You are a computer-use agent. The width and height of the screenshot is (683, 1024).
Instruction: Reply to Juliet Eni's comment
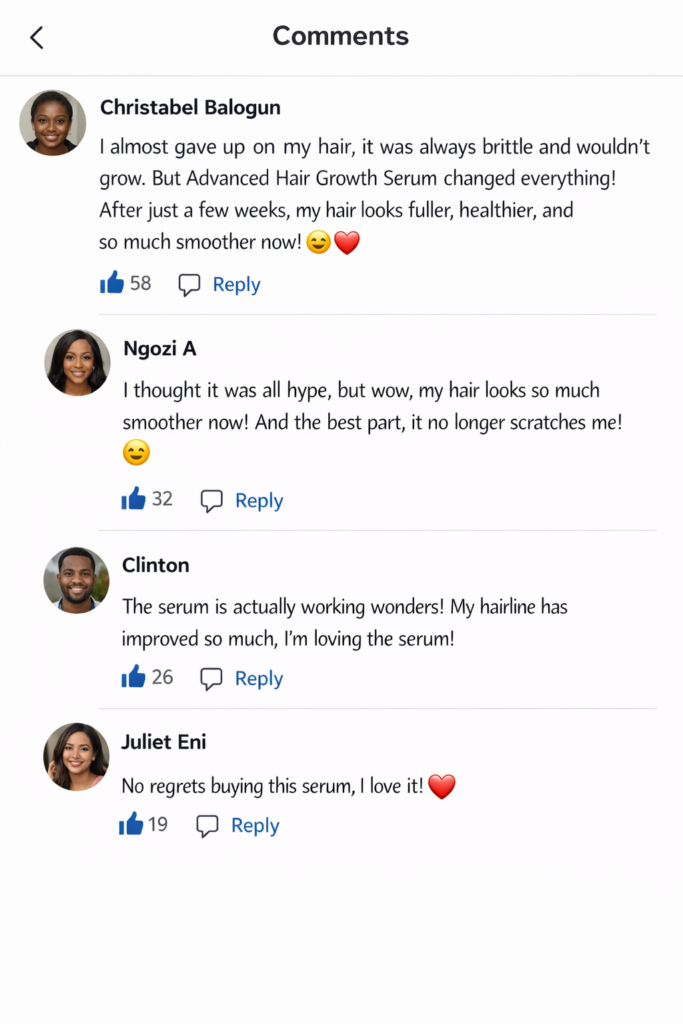[x=255, y=826]
